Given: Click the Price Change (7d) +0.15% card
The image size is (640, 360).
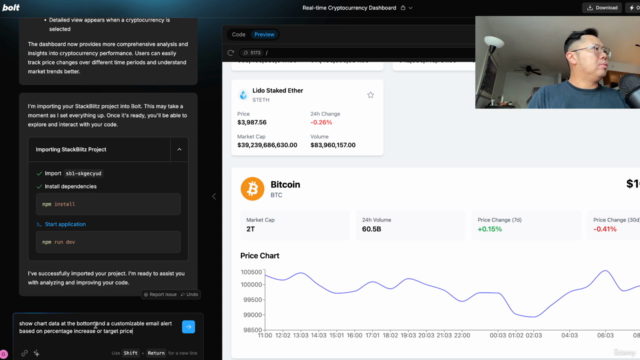Looking at the screenshot, I should pyautogui.click(x=527, y=225).
